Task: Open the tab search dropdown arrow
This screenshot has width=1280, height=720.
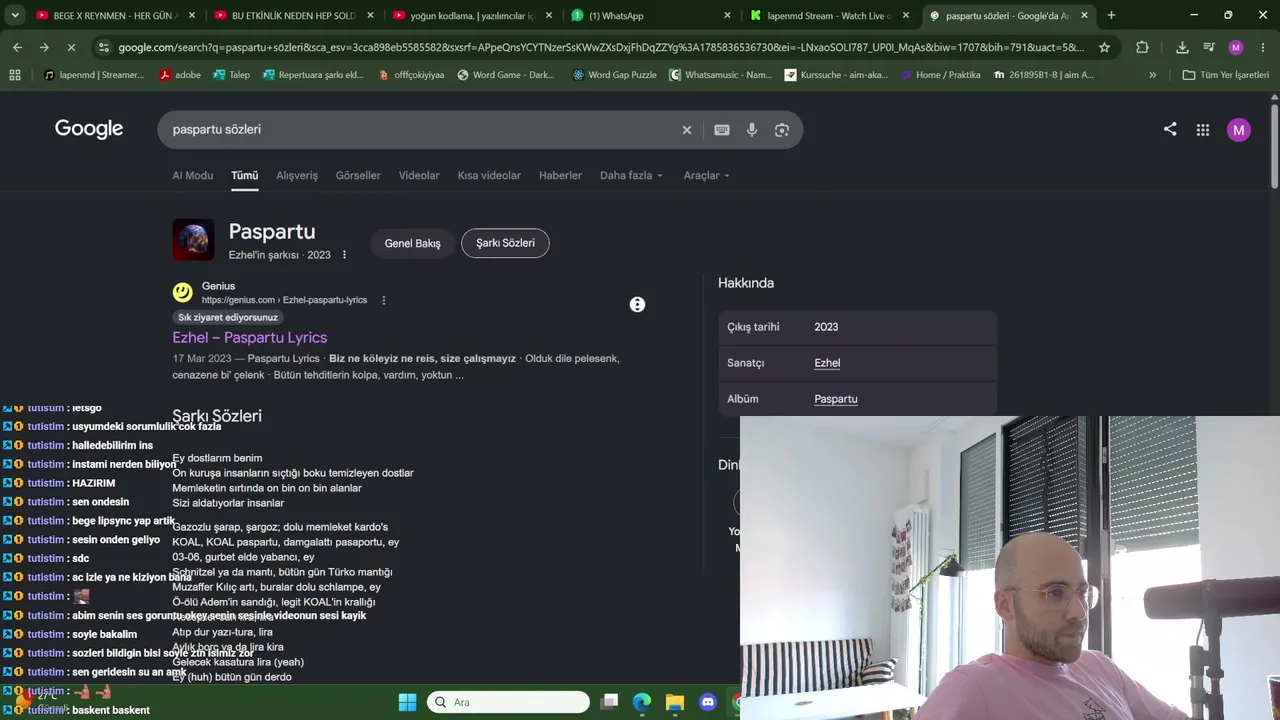Action: click(x=15, y=15)
